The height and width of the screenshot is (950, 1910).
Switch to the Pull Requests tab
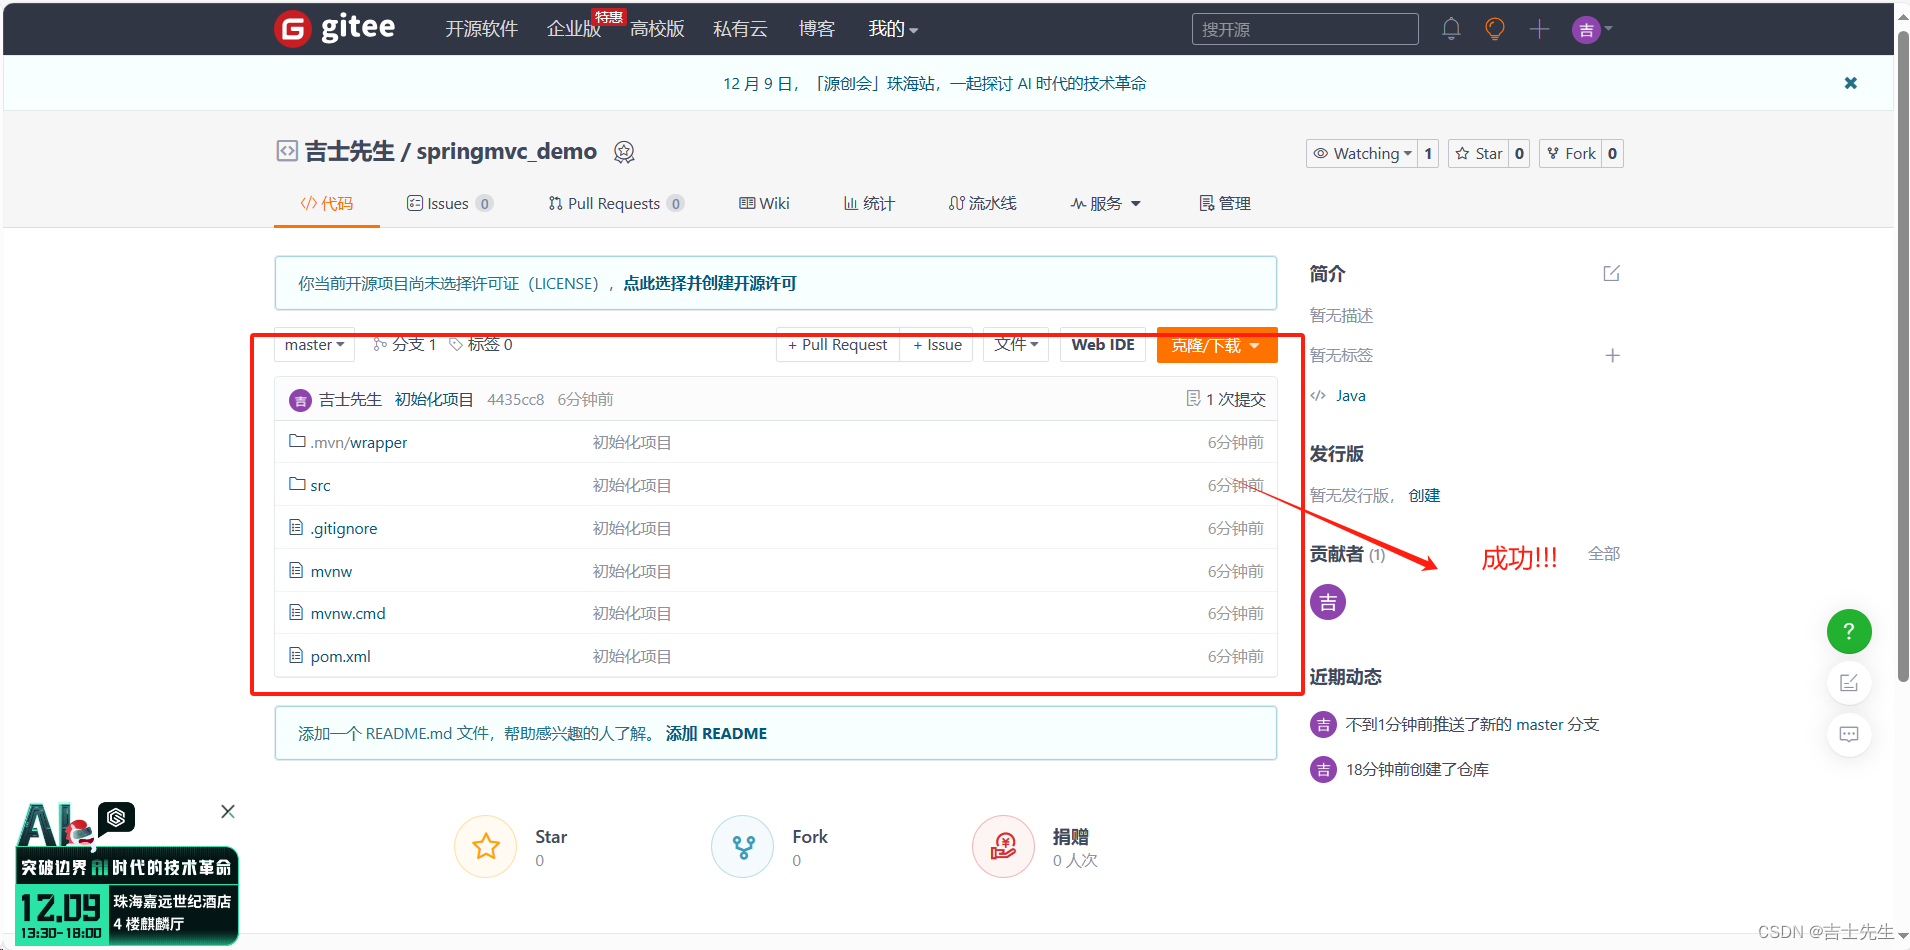click(615, 203)
